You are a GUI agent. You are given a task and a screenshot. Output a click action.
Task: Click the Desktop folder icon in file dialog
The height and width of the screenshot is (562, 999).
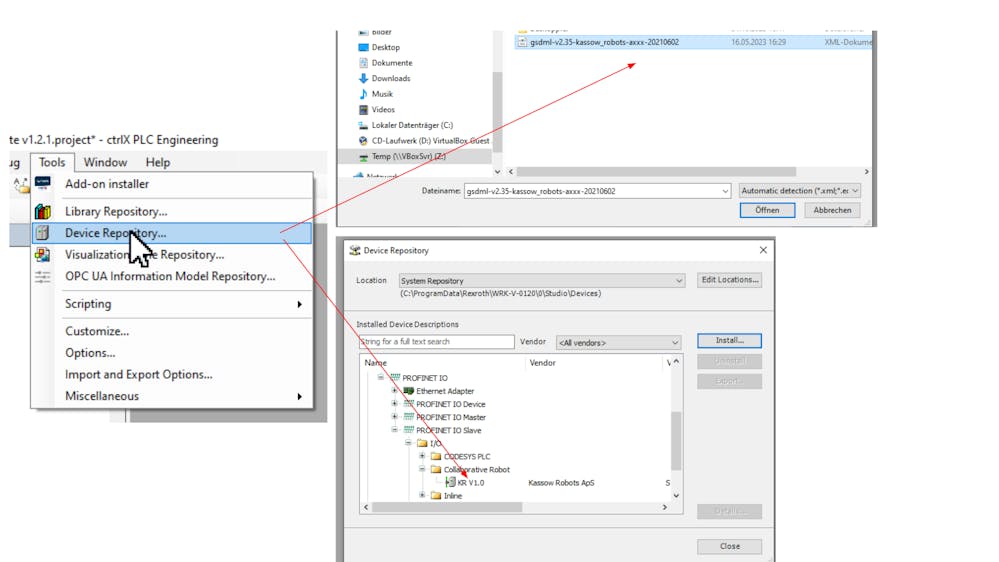coord(363,47)
